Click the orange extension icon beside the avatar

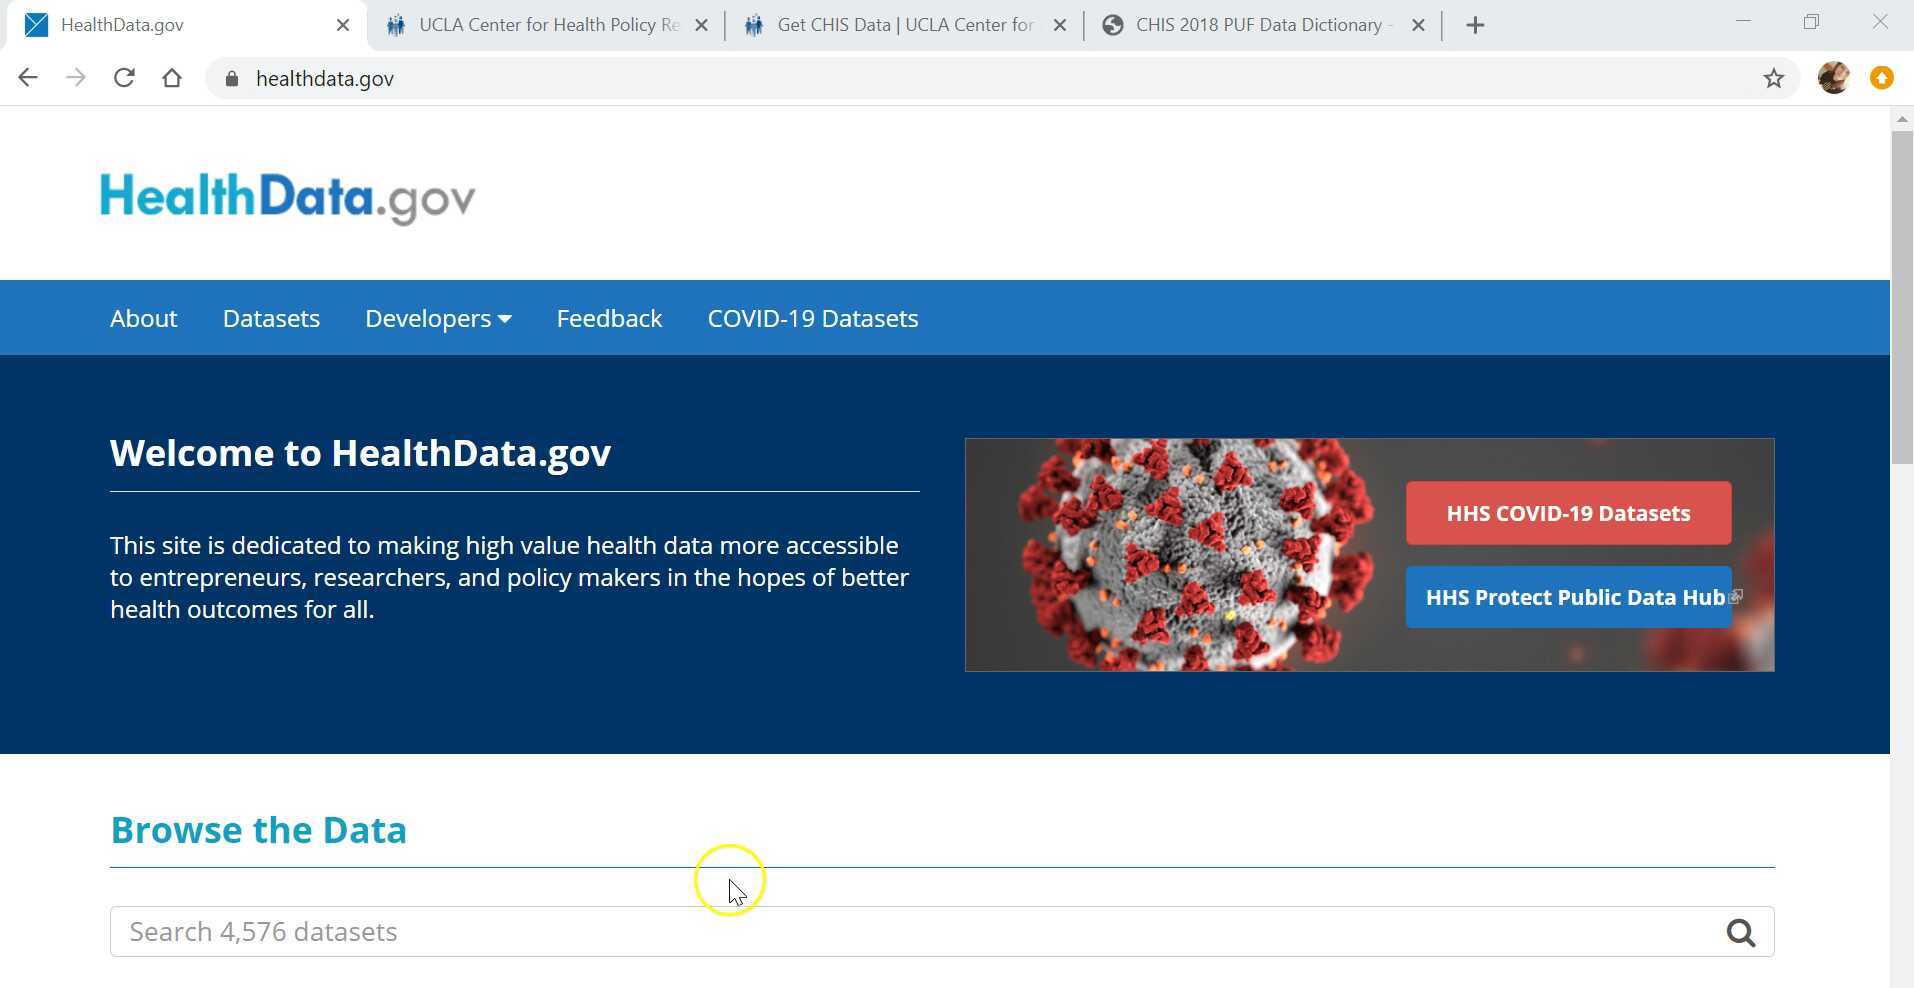1881,77
